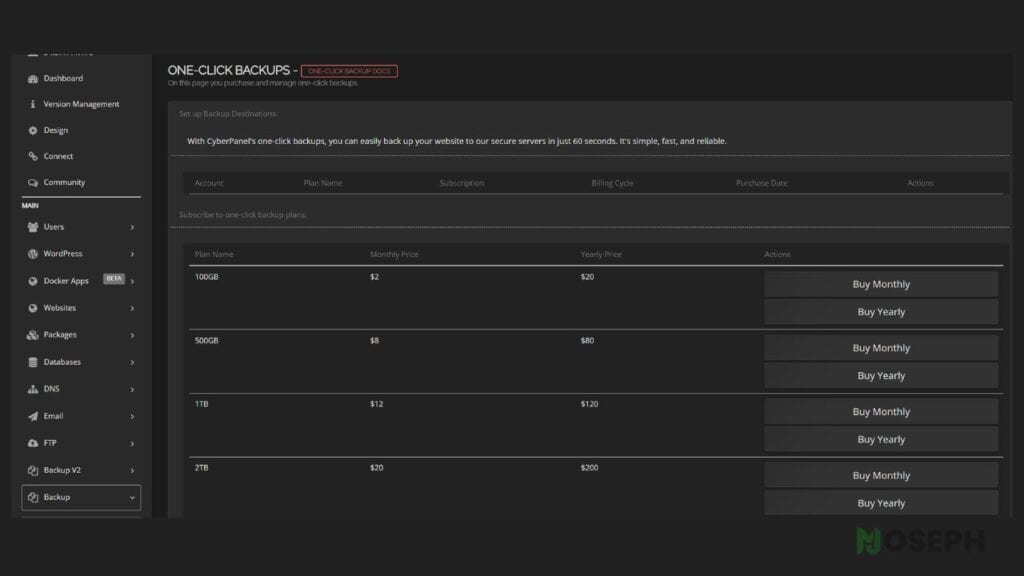Buy the 1TB plan yearly
Image resolution: width=1024 pixels, height=576 pixels.
[881, 440]
